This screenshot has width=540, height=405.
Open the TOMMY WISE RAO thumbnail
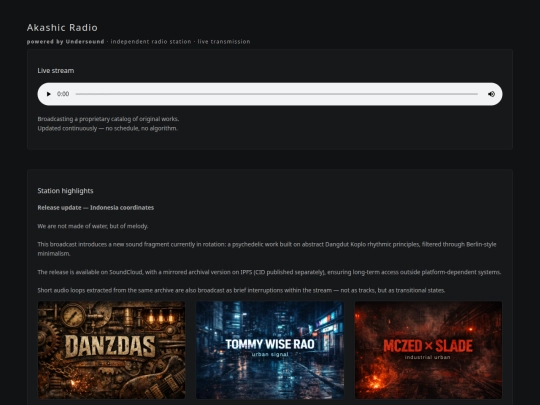[x=270, y=350]
